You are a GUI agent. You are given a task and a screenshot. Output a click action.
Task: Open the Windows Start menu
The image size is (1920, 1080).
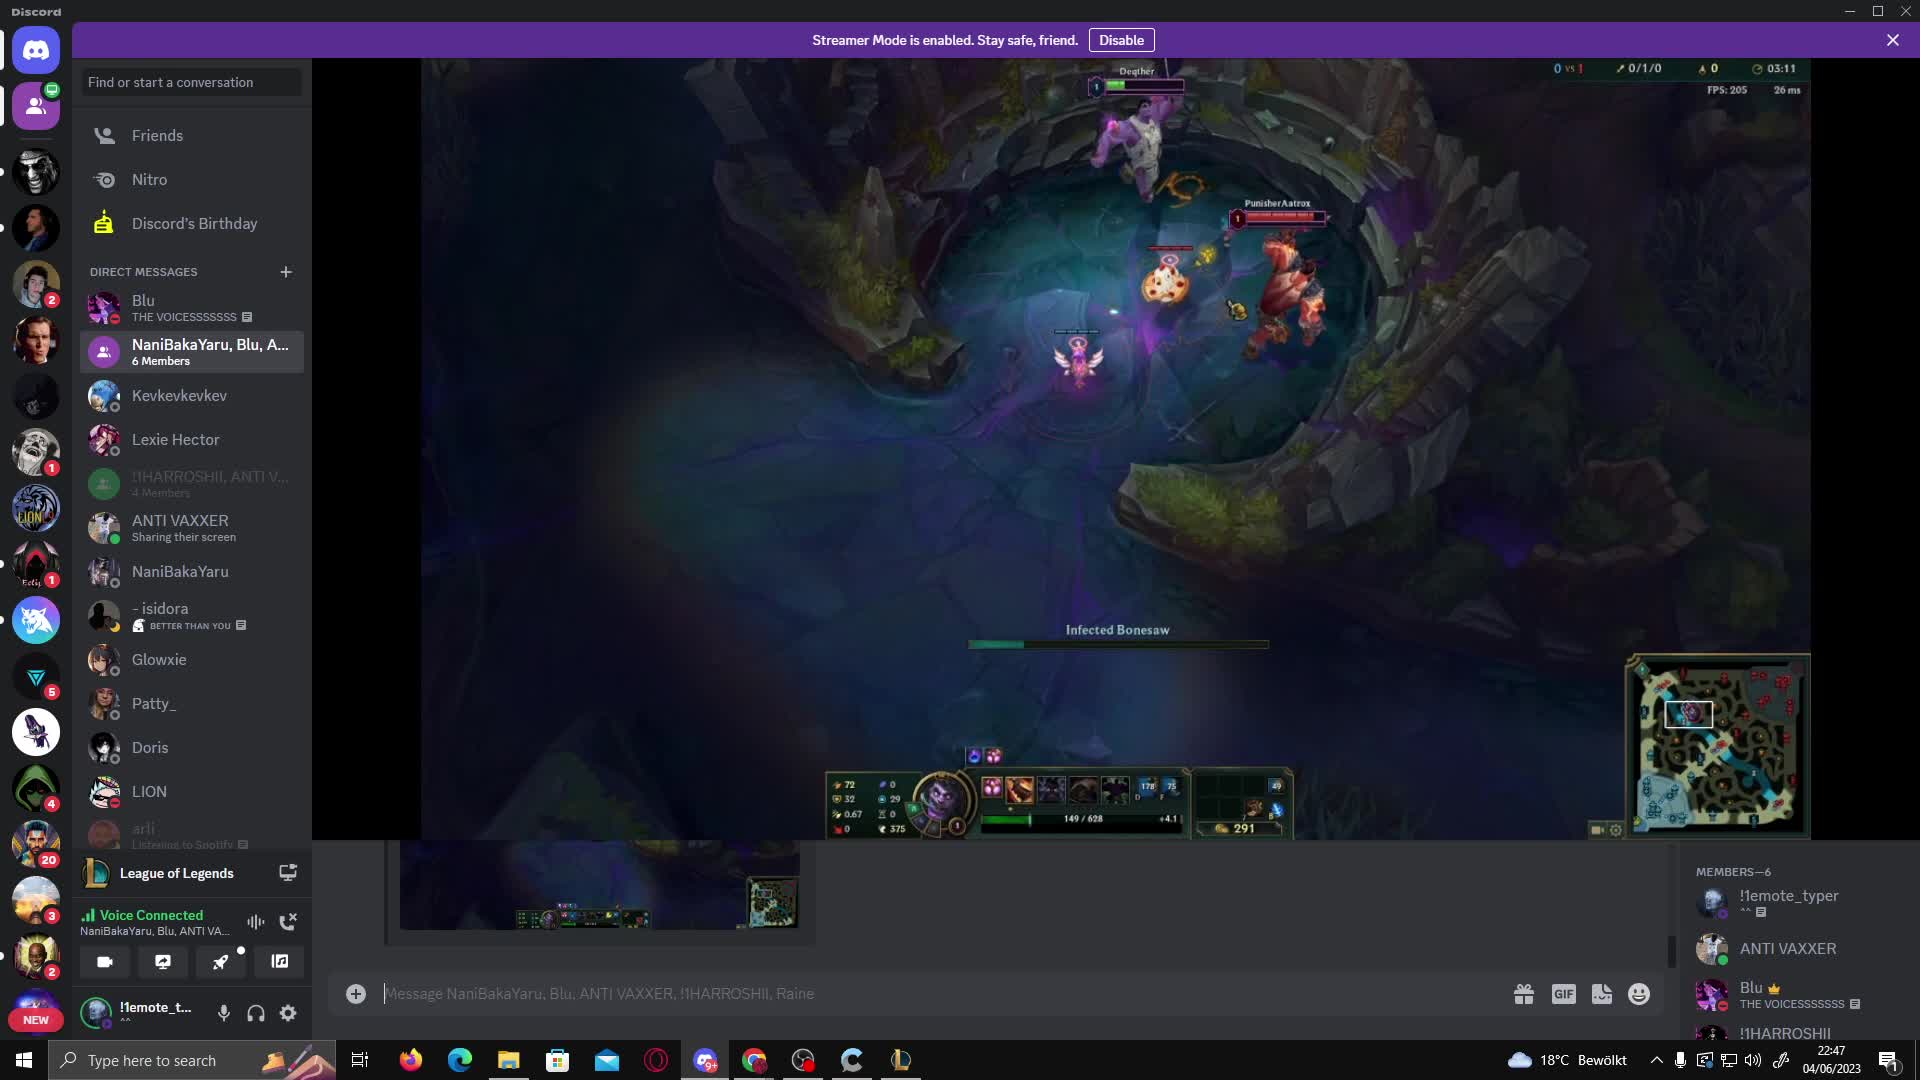(24, 1060)
